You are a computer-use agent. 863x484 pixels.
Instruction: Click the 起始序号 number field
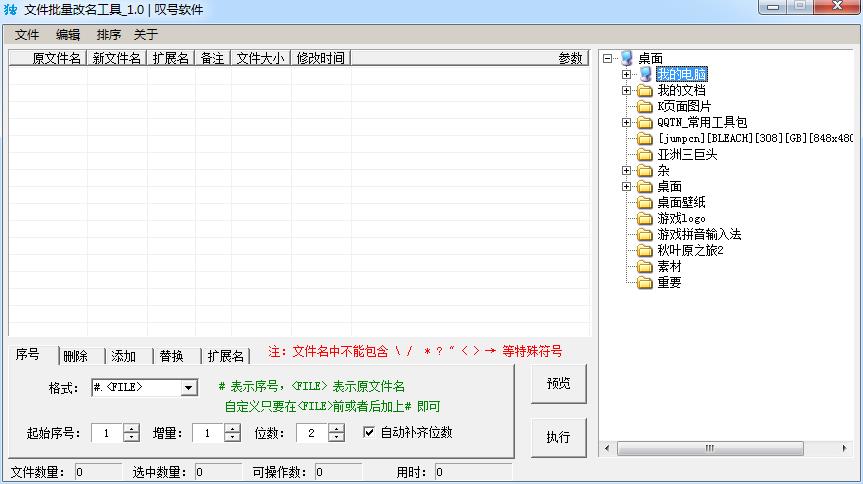tap(106, 433)
